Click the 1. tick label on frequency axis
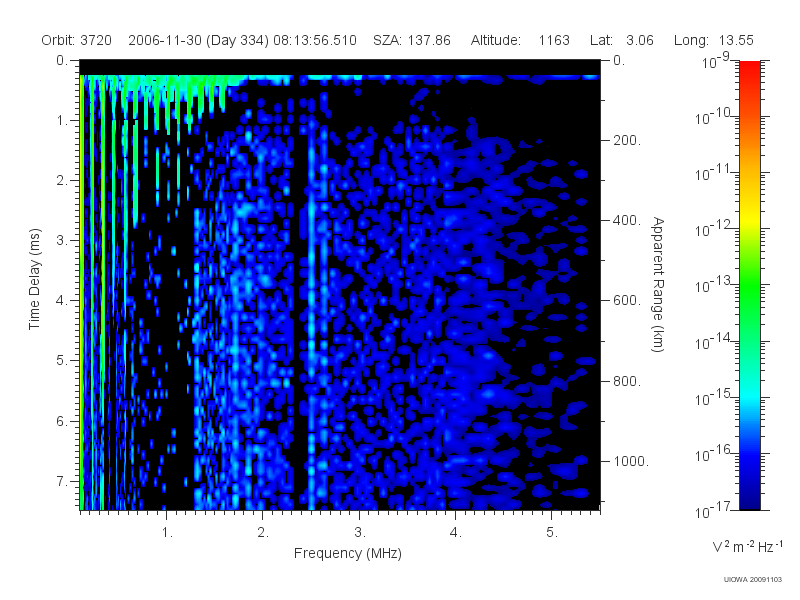Screen dimensions: 800x600 pyautogui.click(x=168, y=533)
